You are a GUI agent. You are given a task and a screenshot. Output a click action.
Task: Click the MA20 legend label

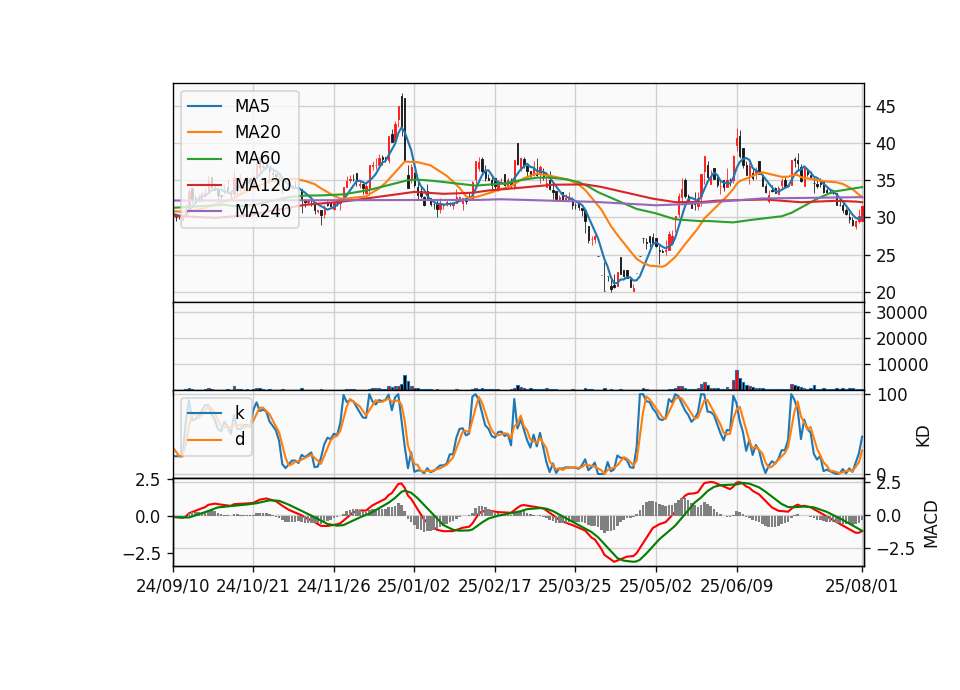point(257,132)
